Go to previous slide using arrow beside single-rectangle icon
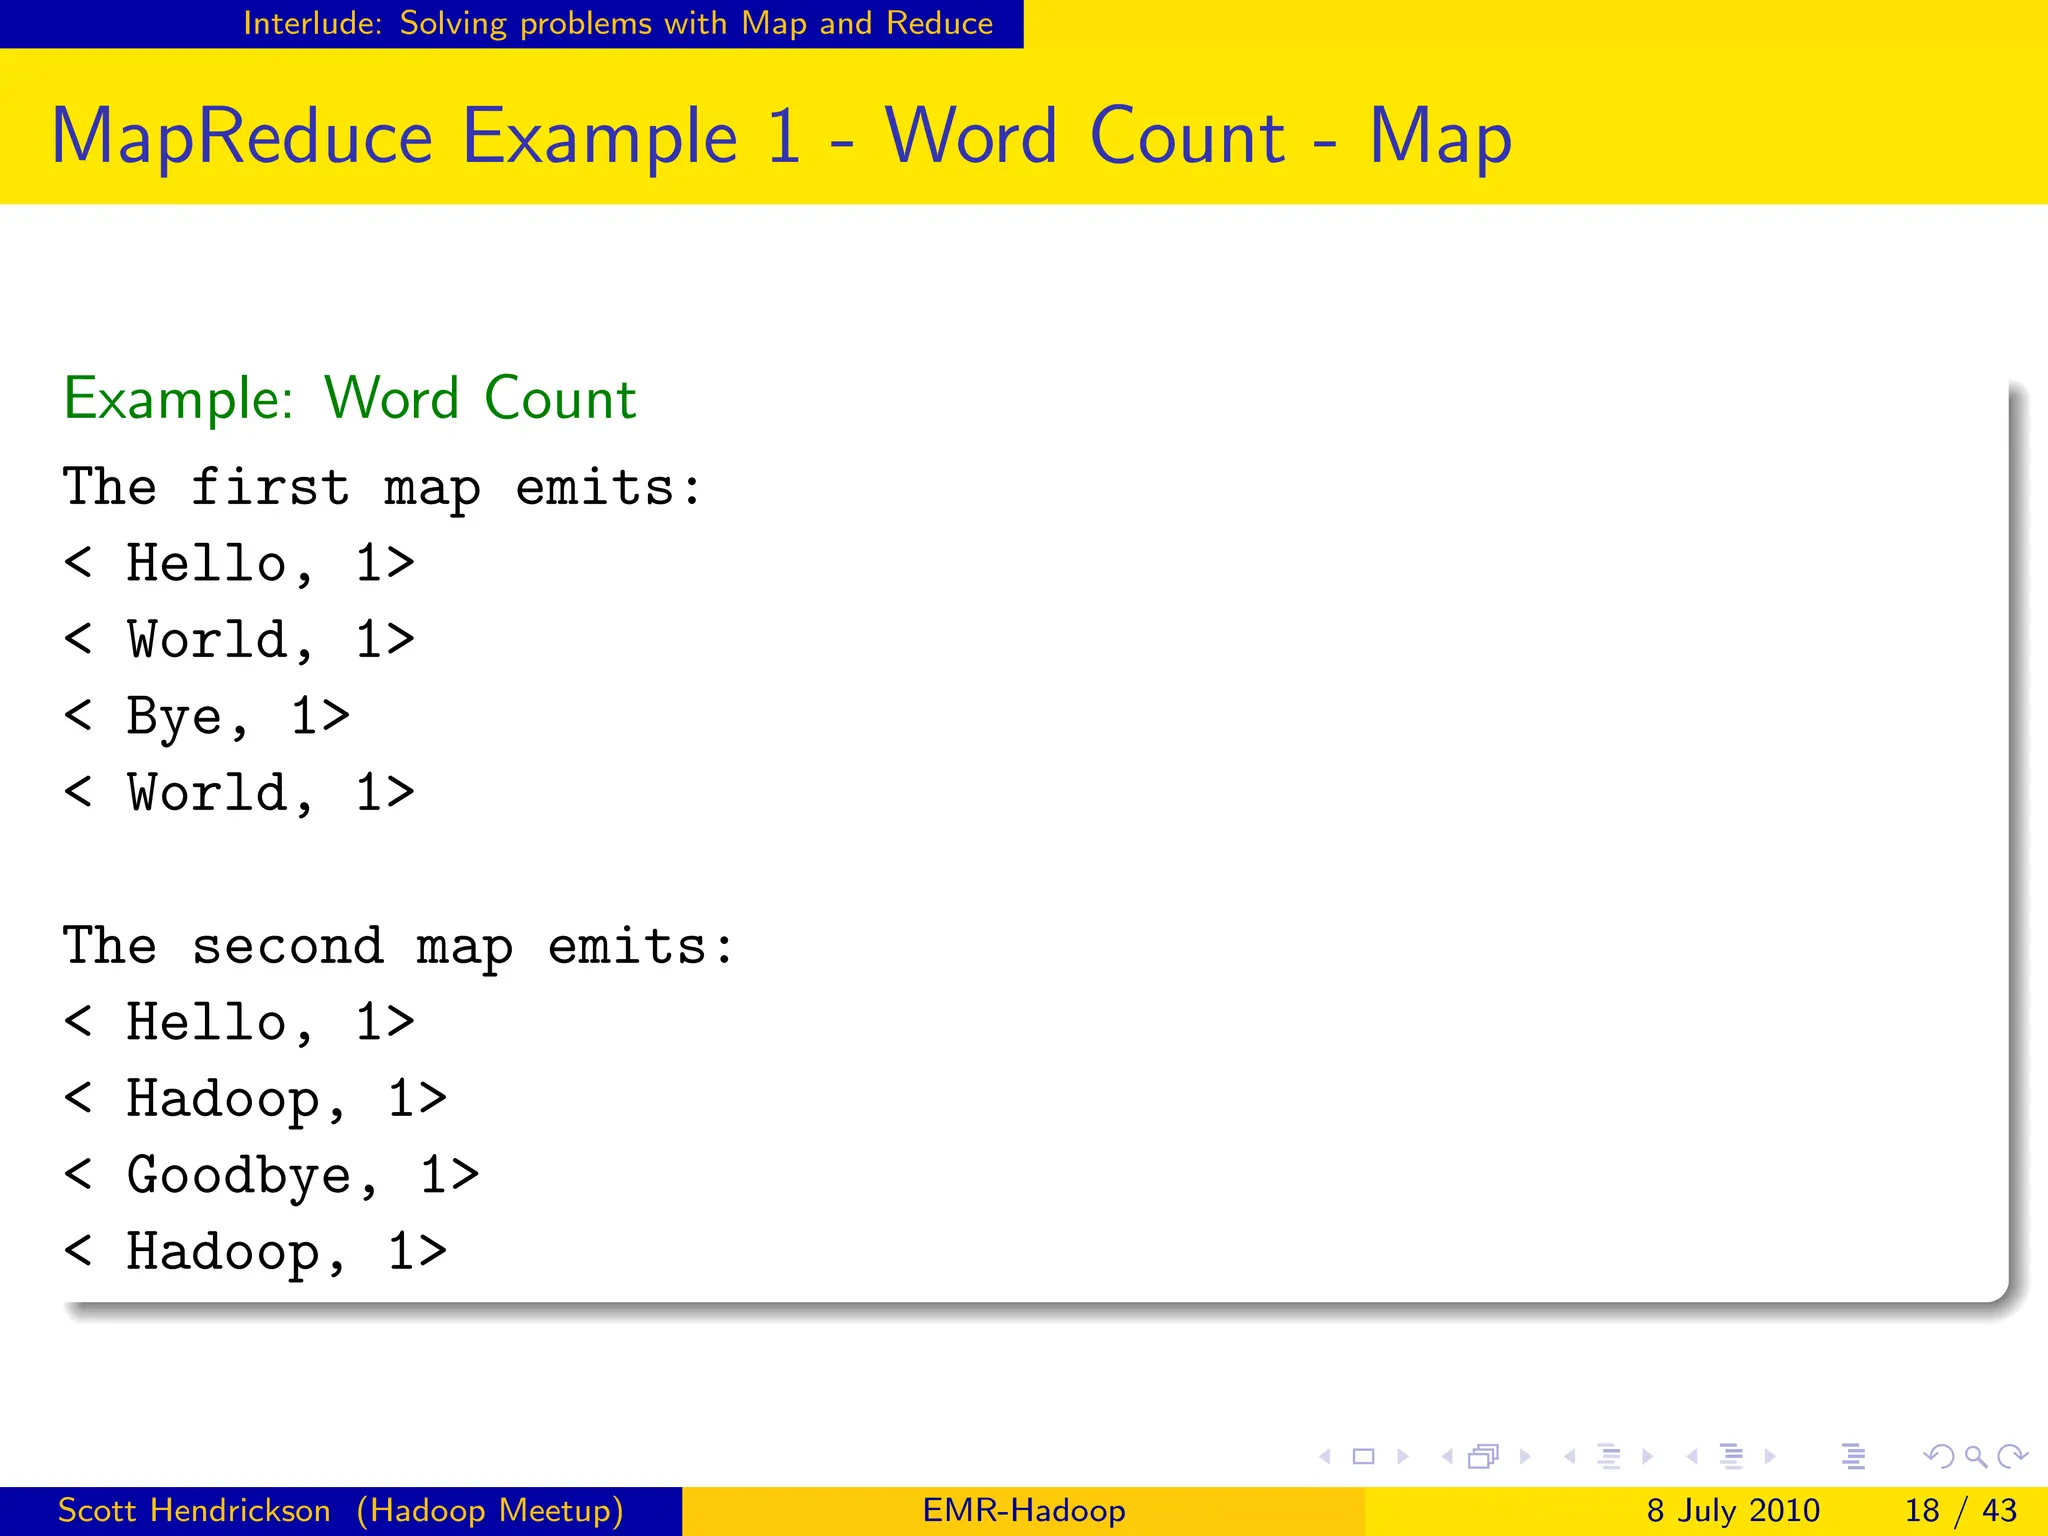Image resolution: width=2048 pixels, height=1536 pixels. (1325, 1457)
